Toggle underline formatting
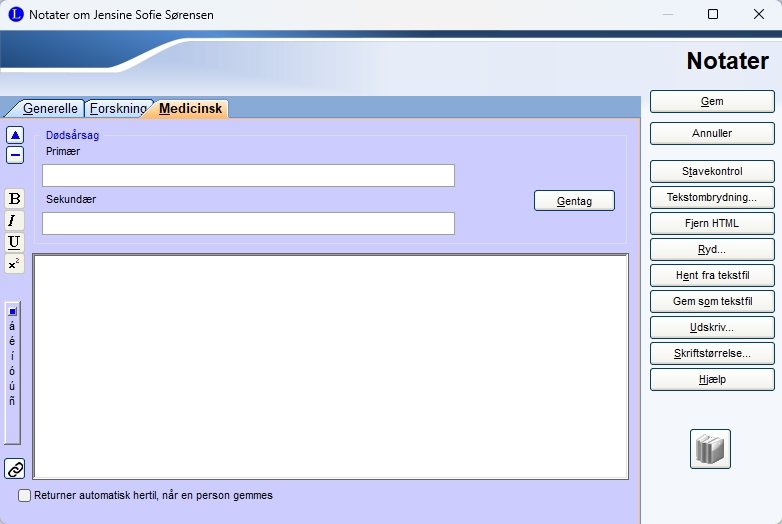Image resolution: width=782 pixels, height=524 pixels. coord(14,242)
